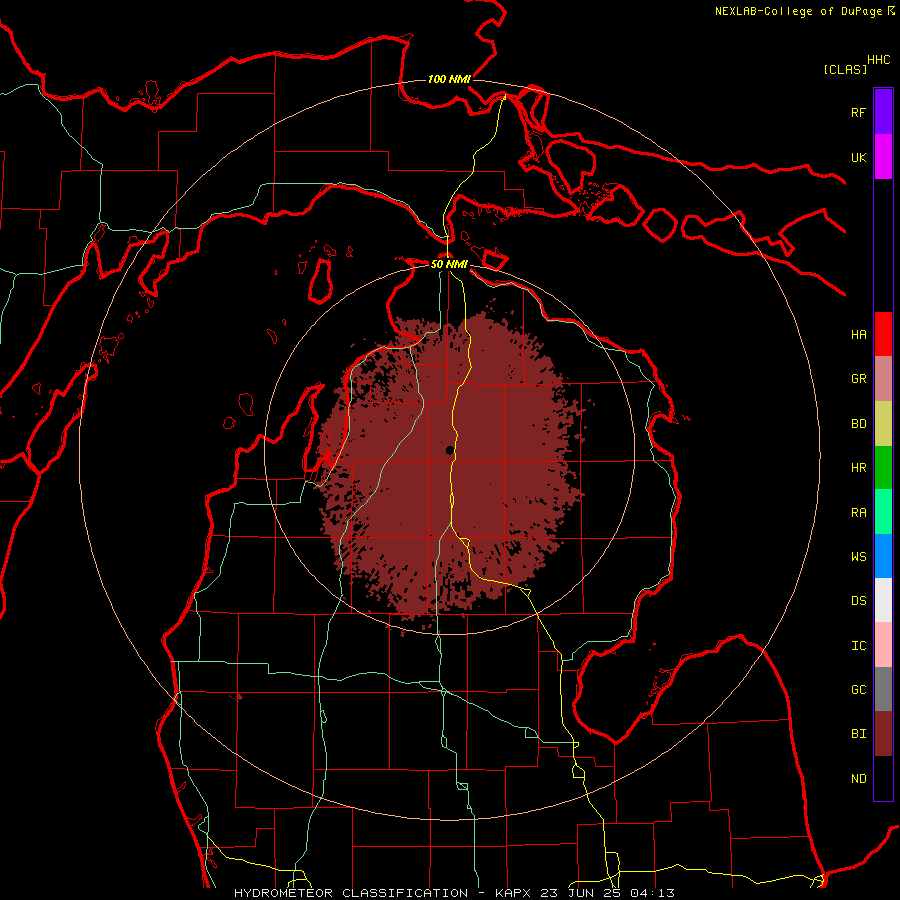The image size is (900, 900).
Task: Click the ND black legend swatch
Action: tap(883, 778)
